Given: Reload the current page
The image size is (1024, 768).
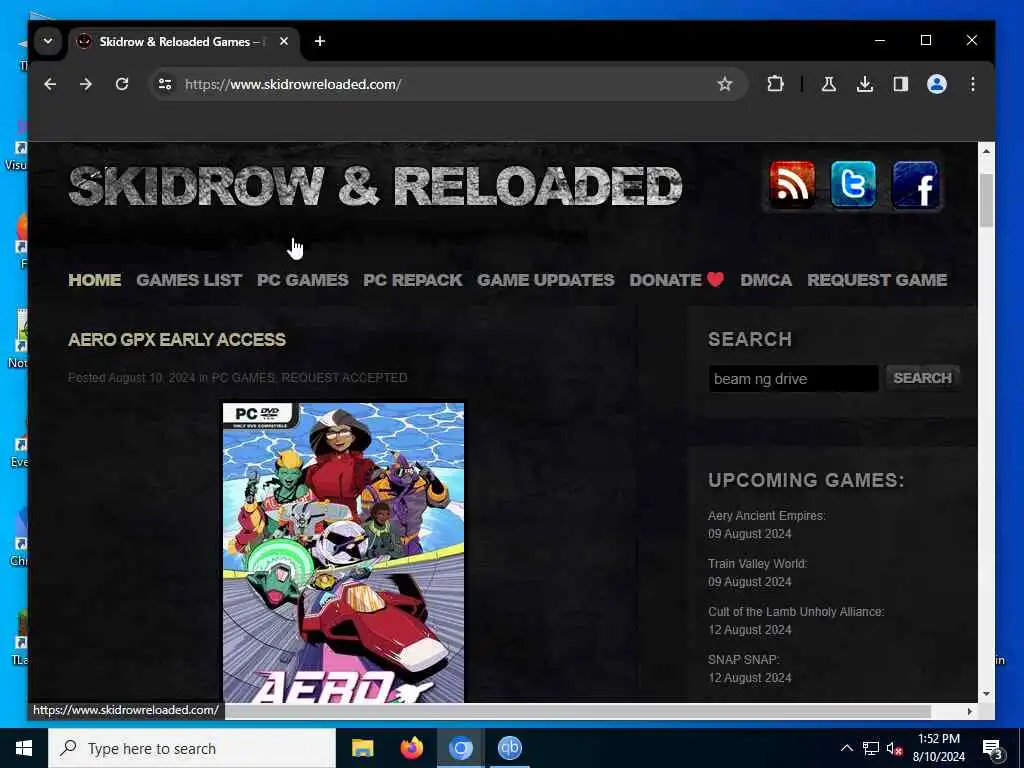Looking at the screenshot, I should point(121,84).
